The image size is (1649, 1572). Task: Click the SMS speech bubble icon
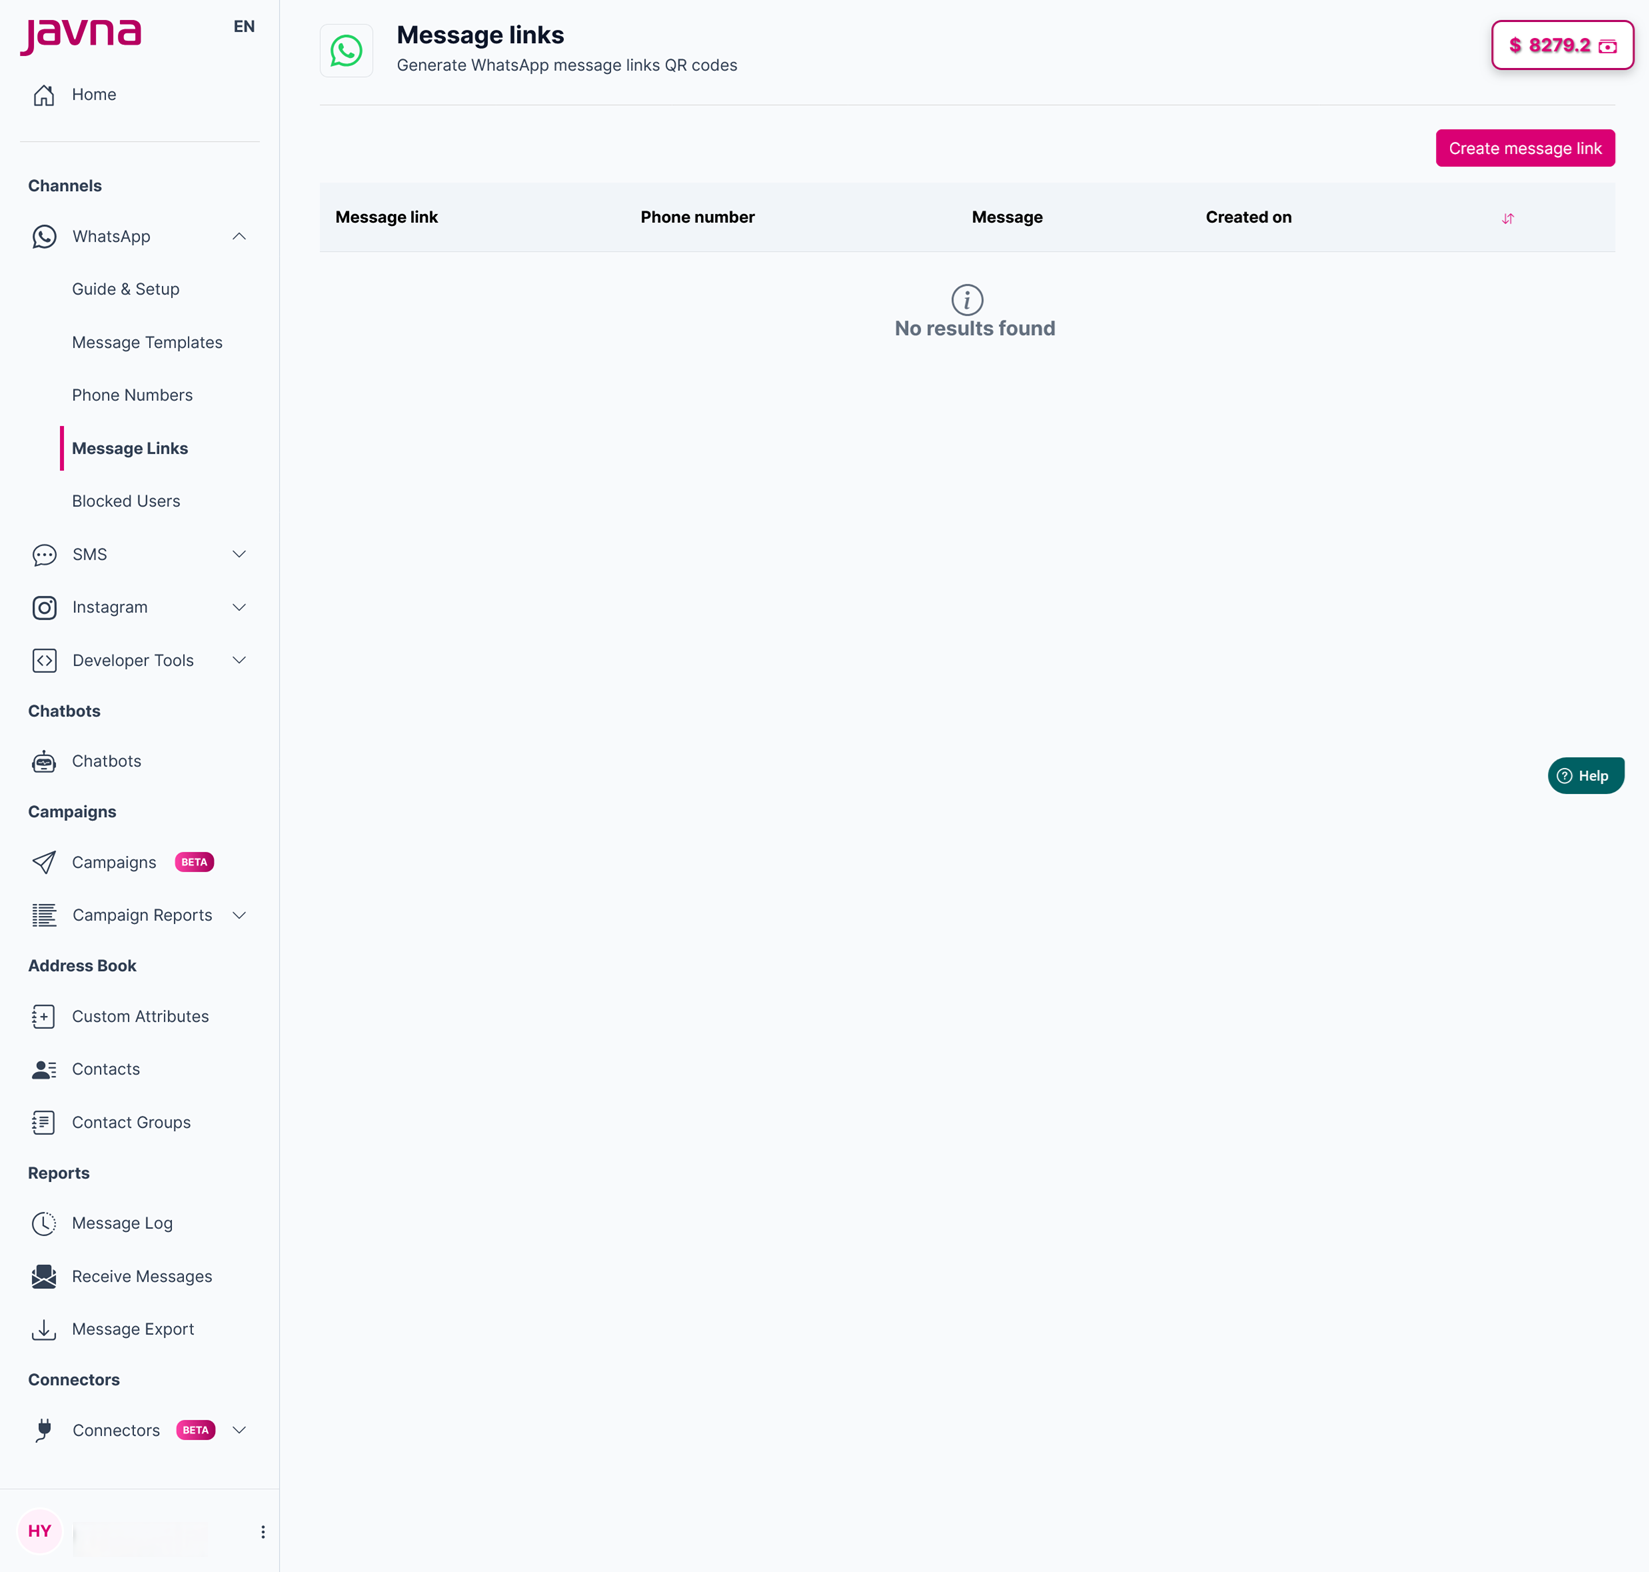pos(44,555)
